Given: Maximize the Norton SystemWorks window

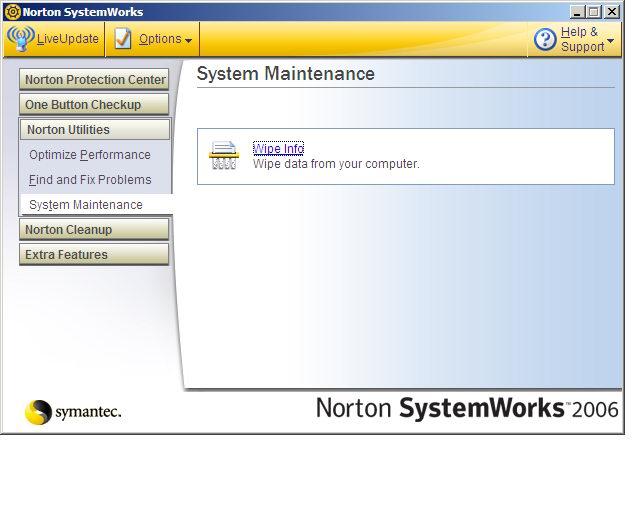Looking at the screenshot, I should [594, 12].
